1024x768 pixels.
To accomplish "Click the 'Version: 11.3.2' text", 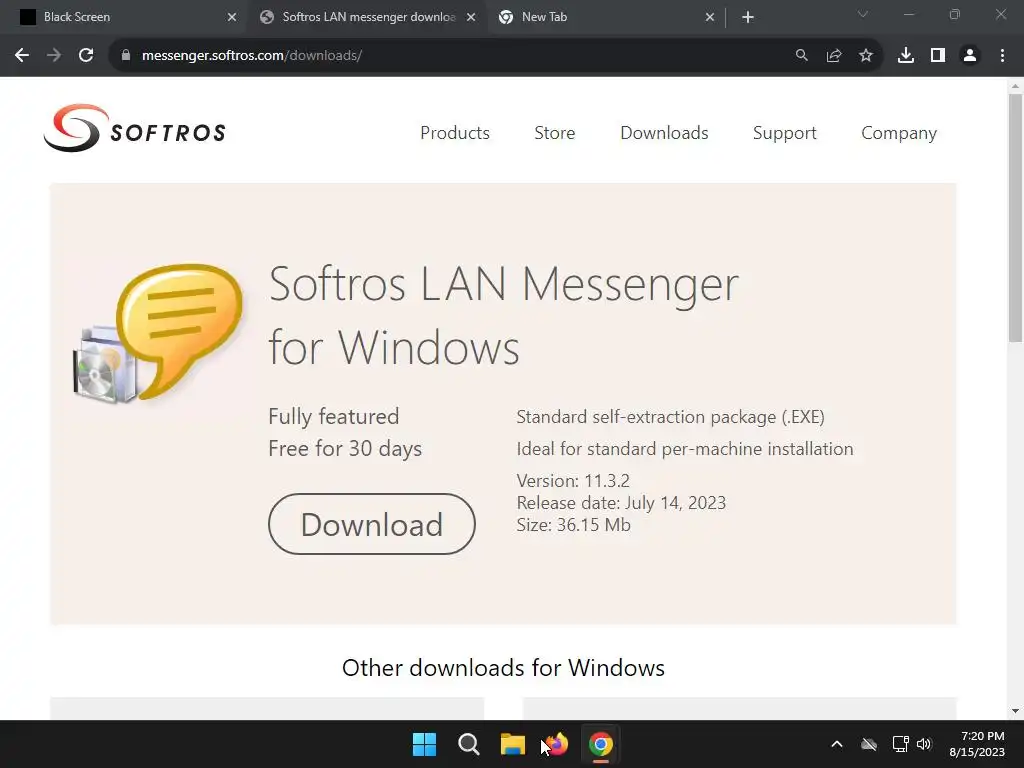I will click(573, 481).
